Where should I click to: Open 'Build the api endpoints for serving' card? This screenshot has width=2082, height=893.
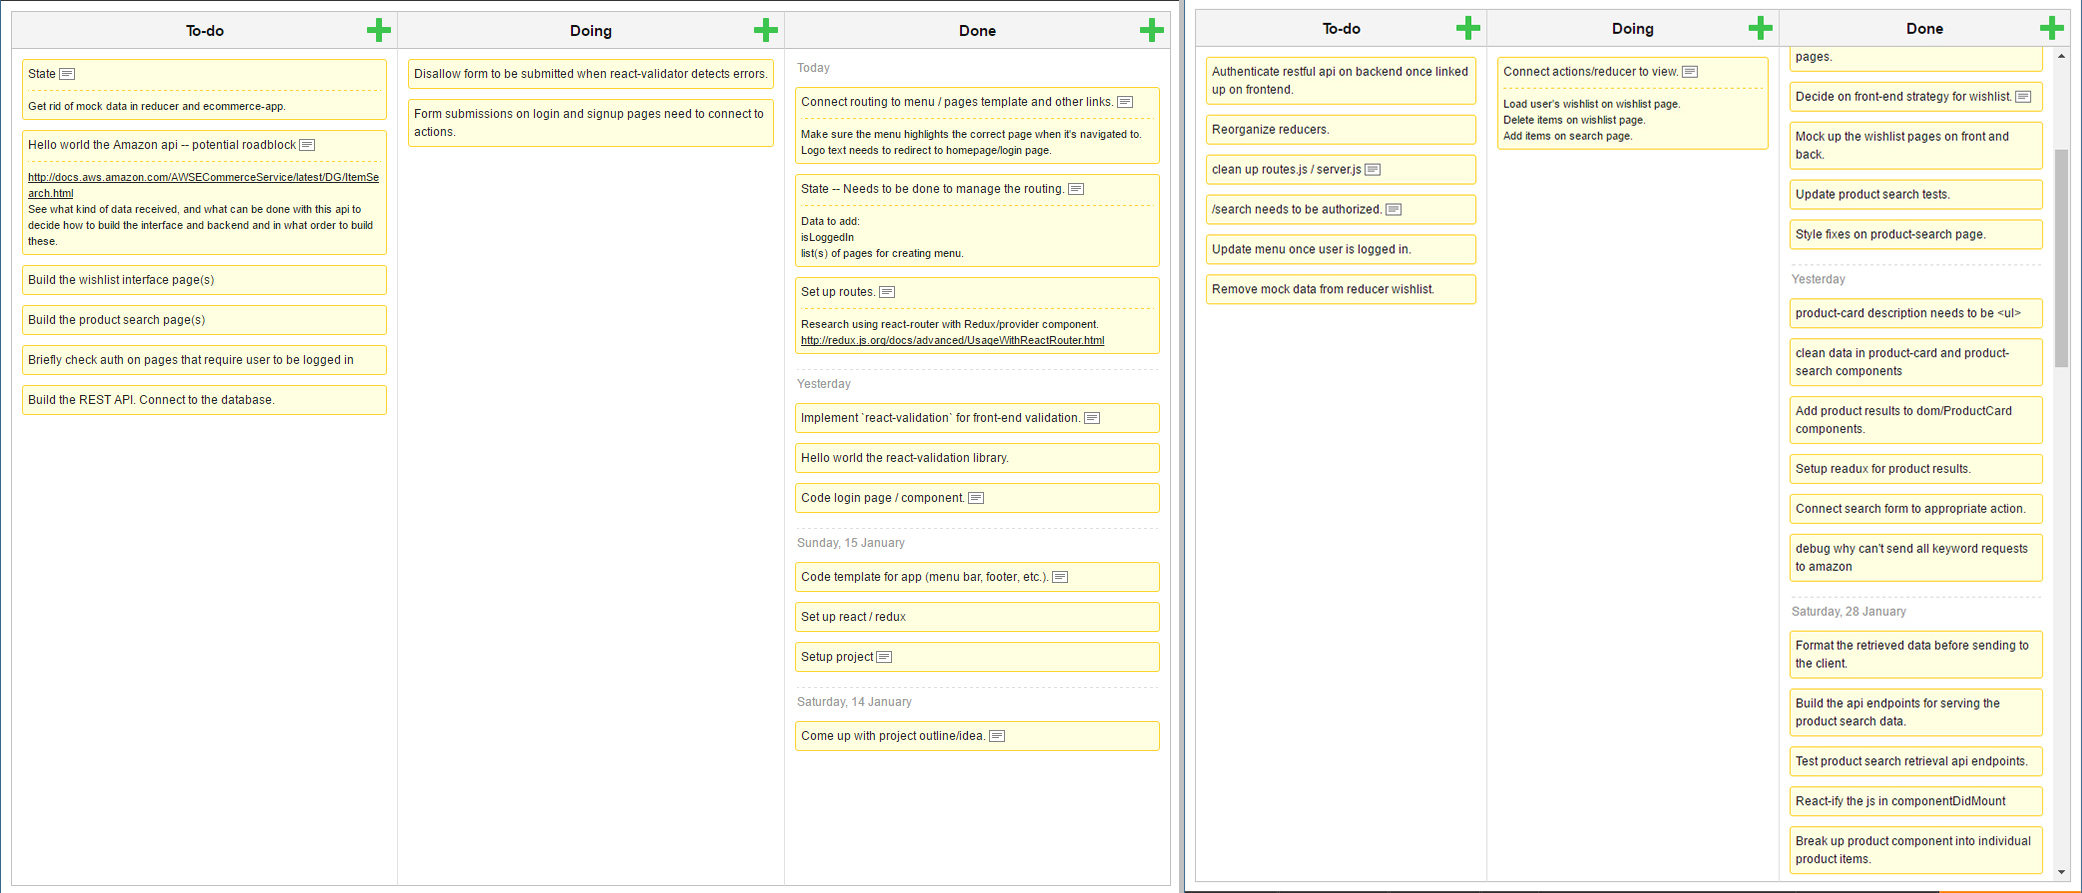[x=1916, y=713]
